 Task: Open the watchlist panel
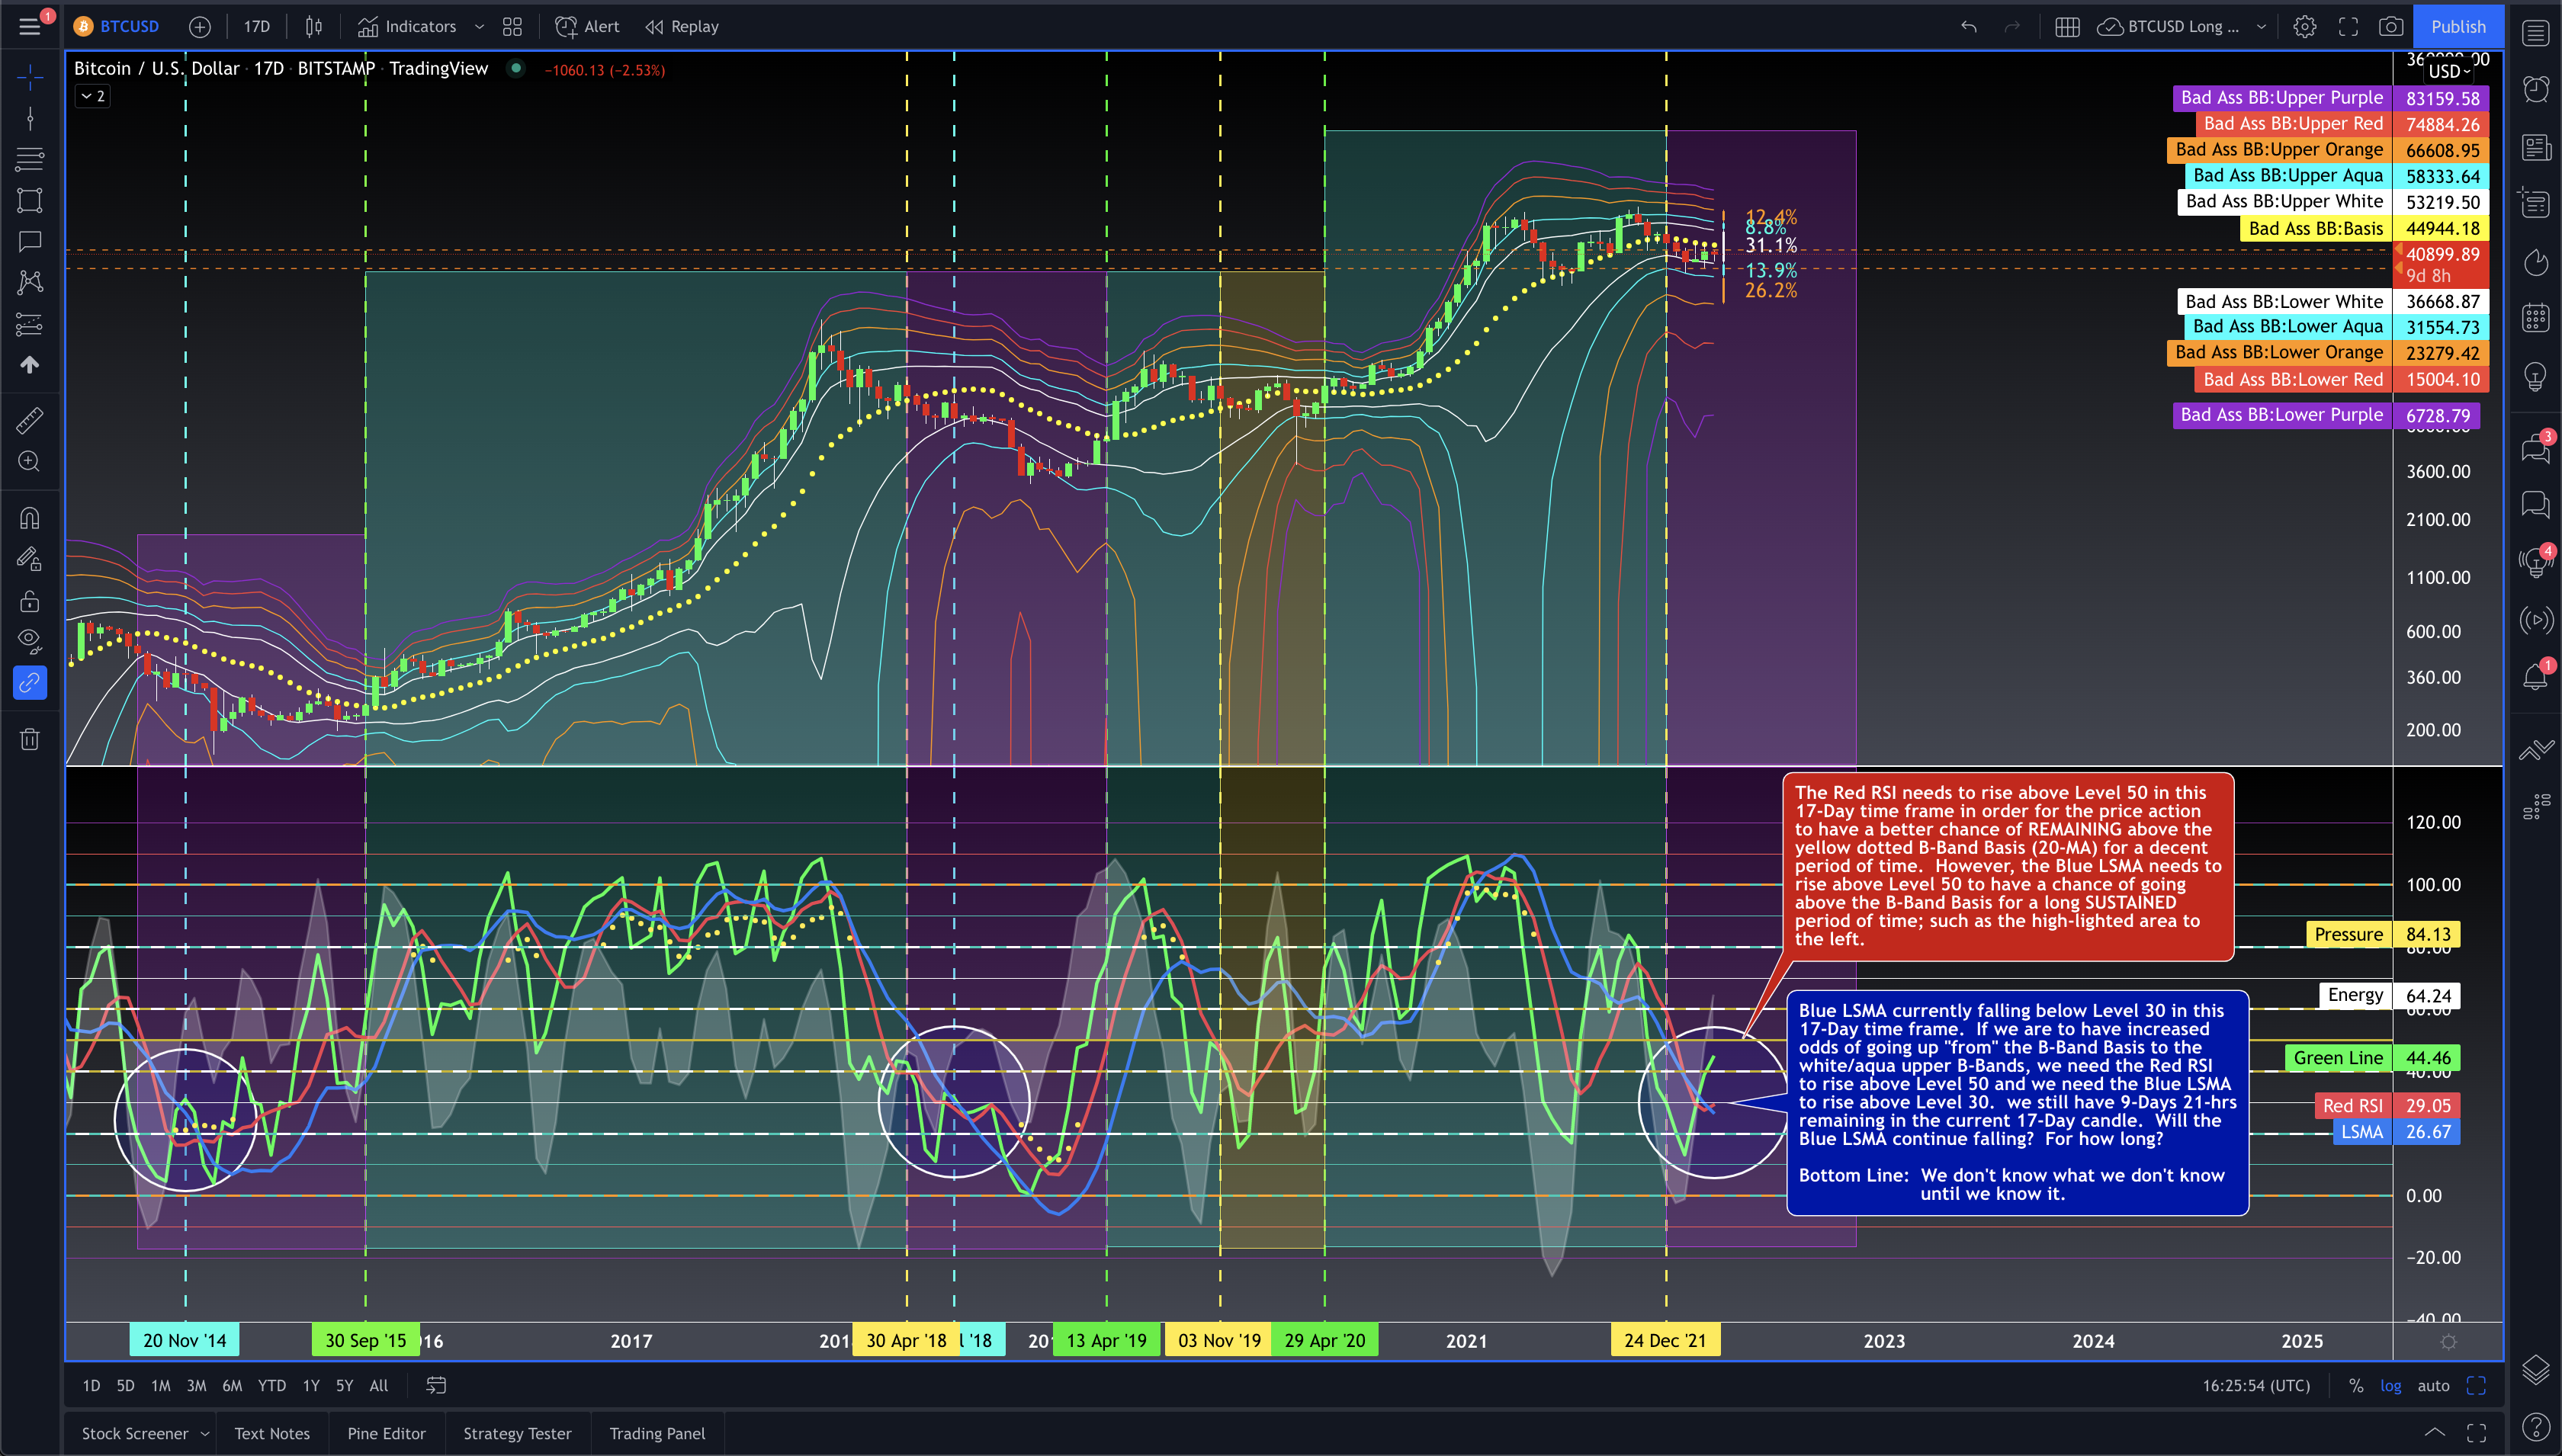(2535, 33)
